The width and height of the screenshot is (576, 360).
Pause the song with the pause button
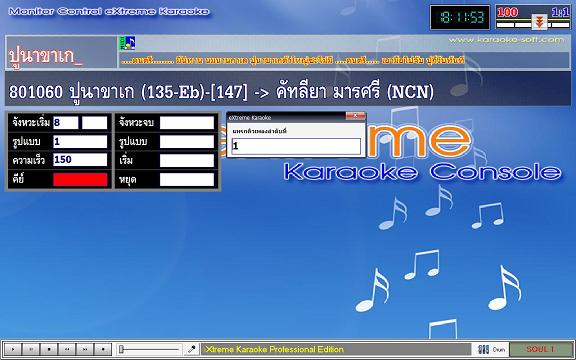point(31,349)
